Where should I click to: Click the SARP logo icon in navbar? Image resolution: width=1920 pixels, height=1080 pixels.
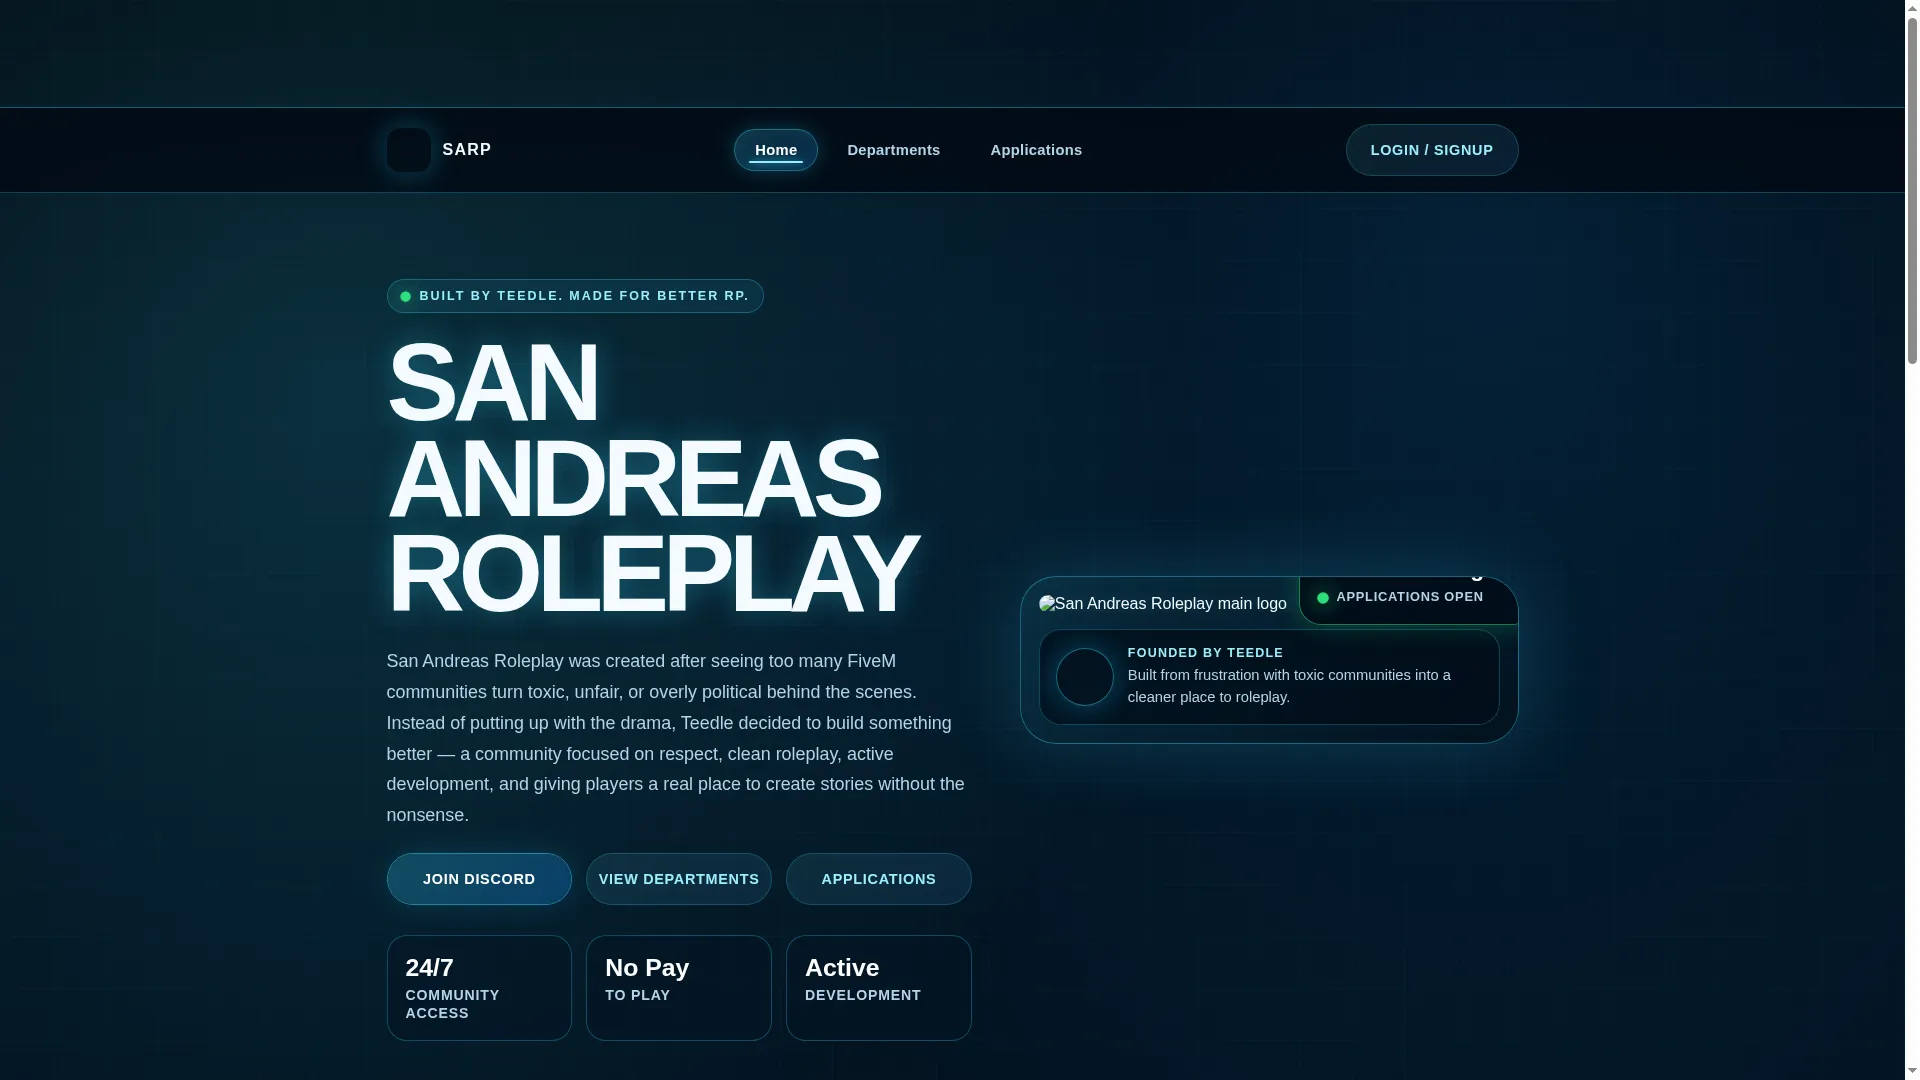(x=408, y=150)
